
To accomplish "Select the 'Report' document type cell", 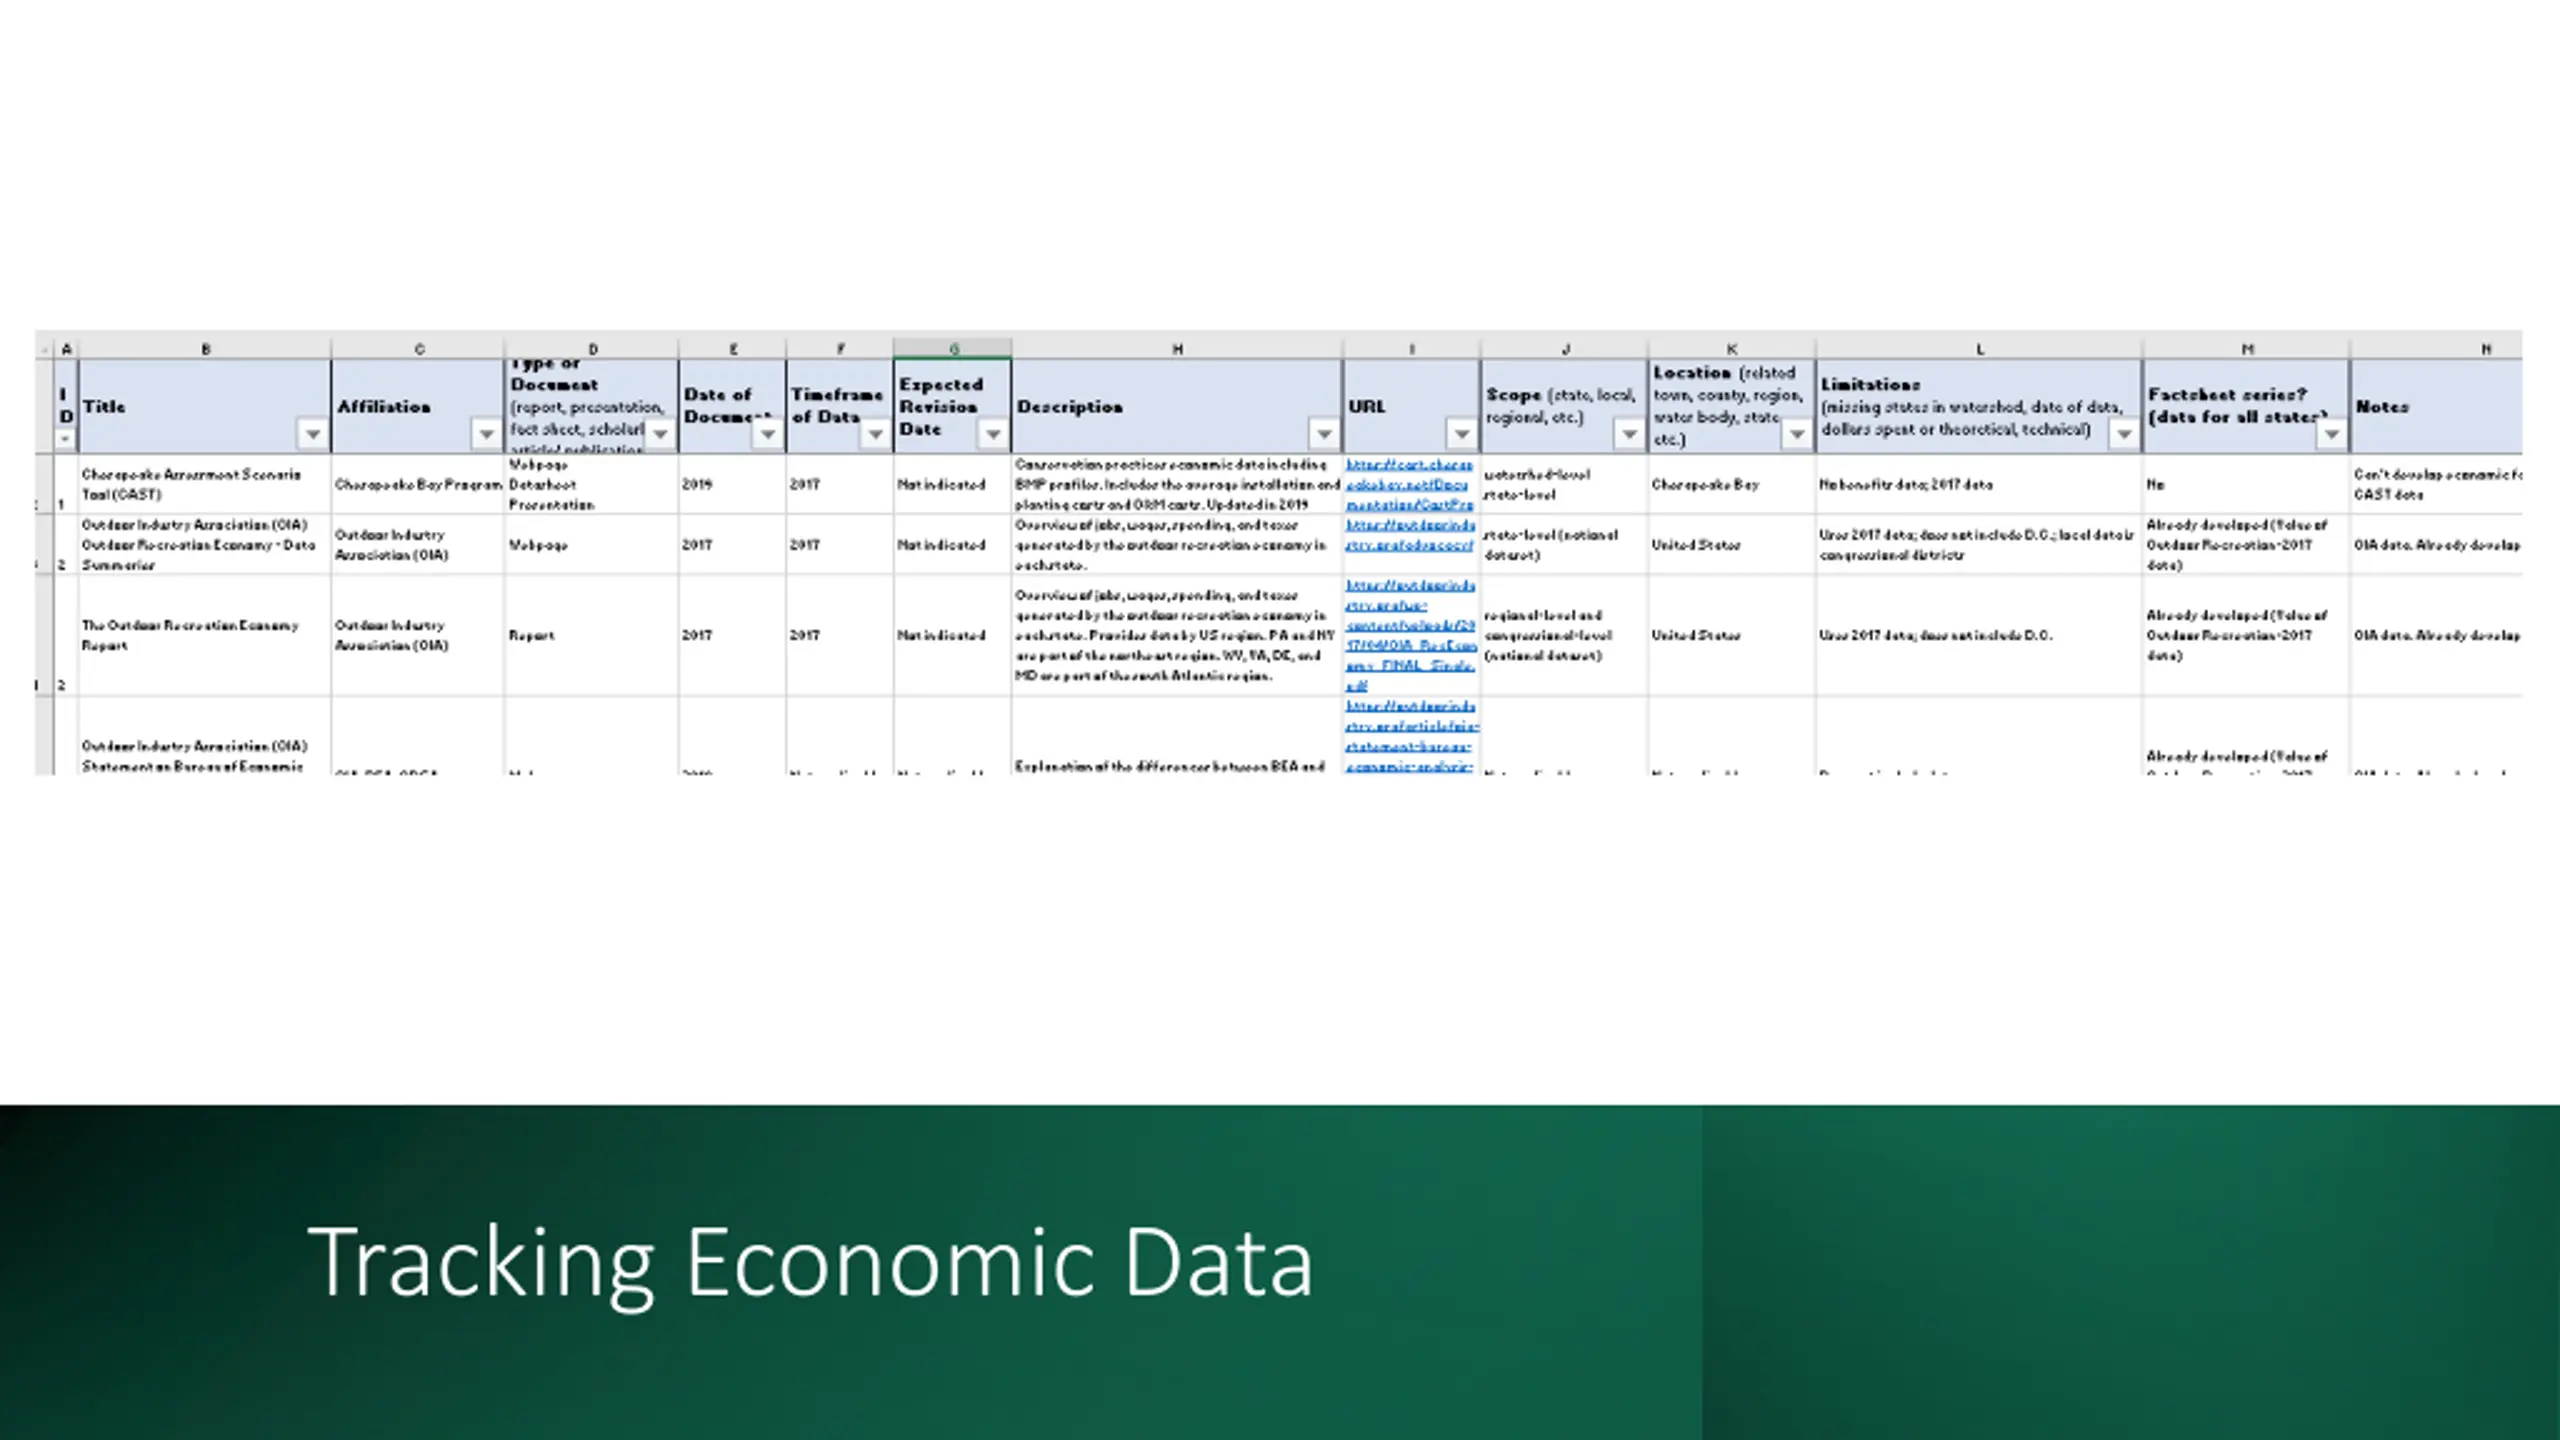I will pyautogui.click(x=592, y=635).
